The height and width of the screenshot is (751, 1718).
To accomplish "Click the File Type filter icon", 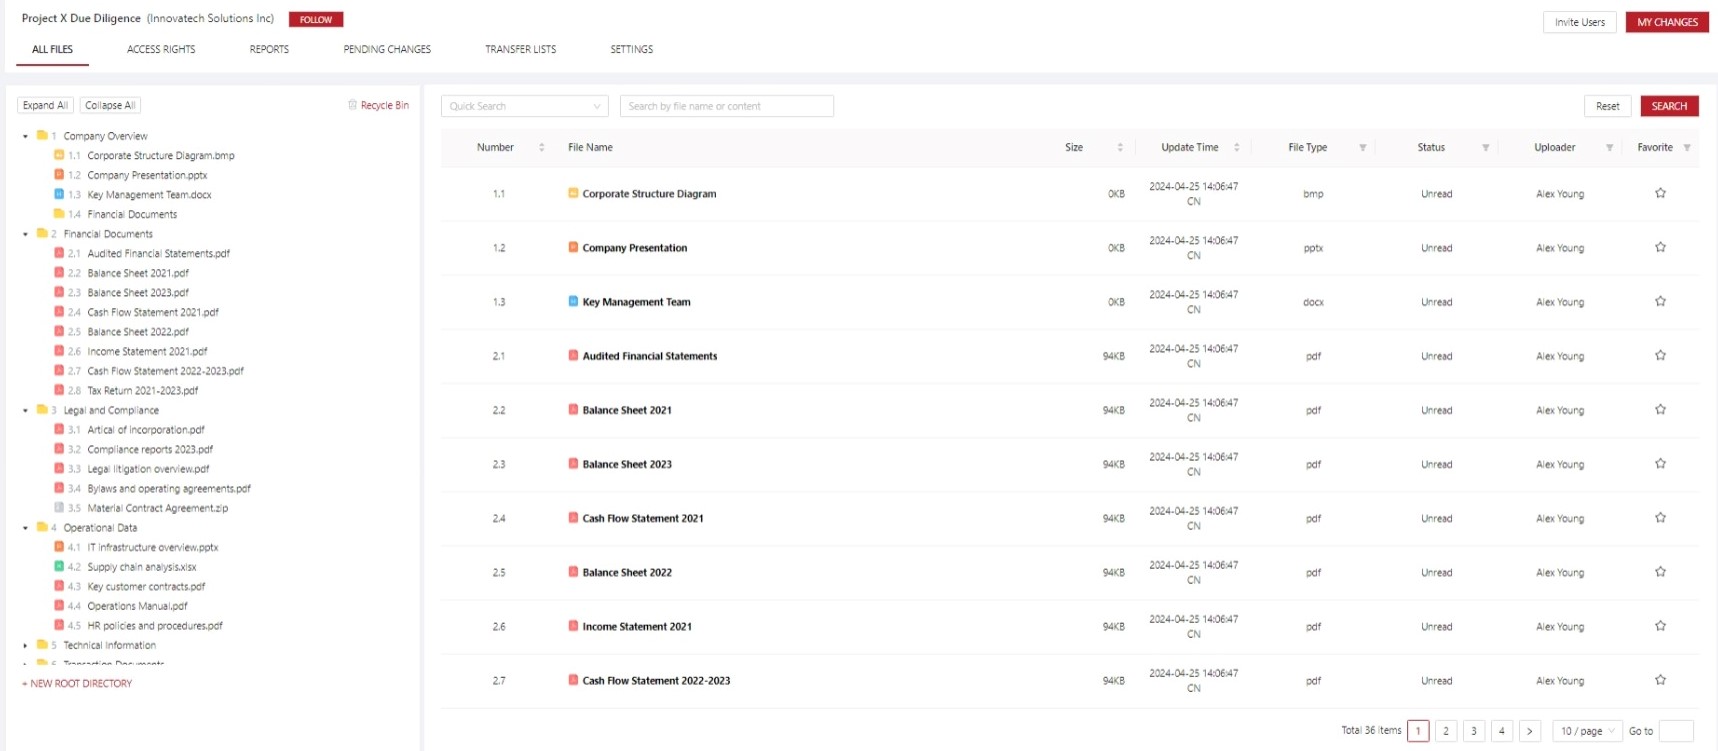I will click(1362, 148).
